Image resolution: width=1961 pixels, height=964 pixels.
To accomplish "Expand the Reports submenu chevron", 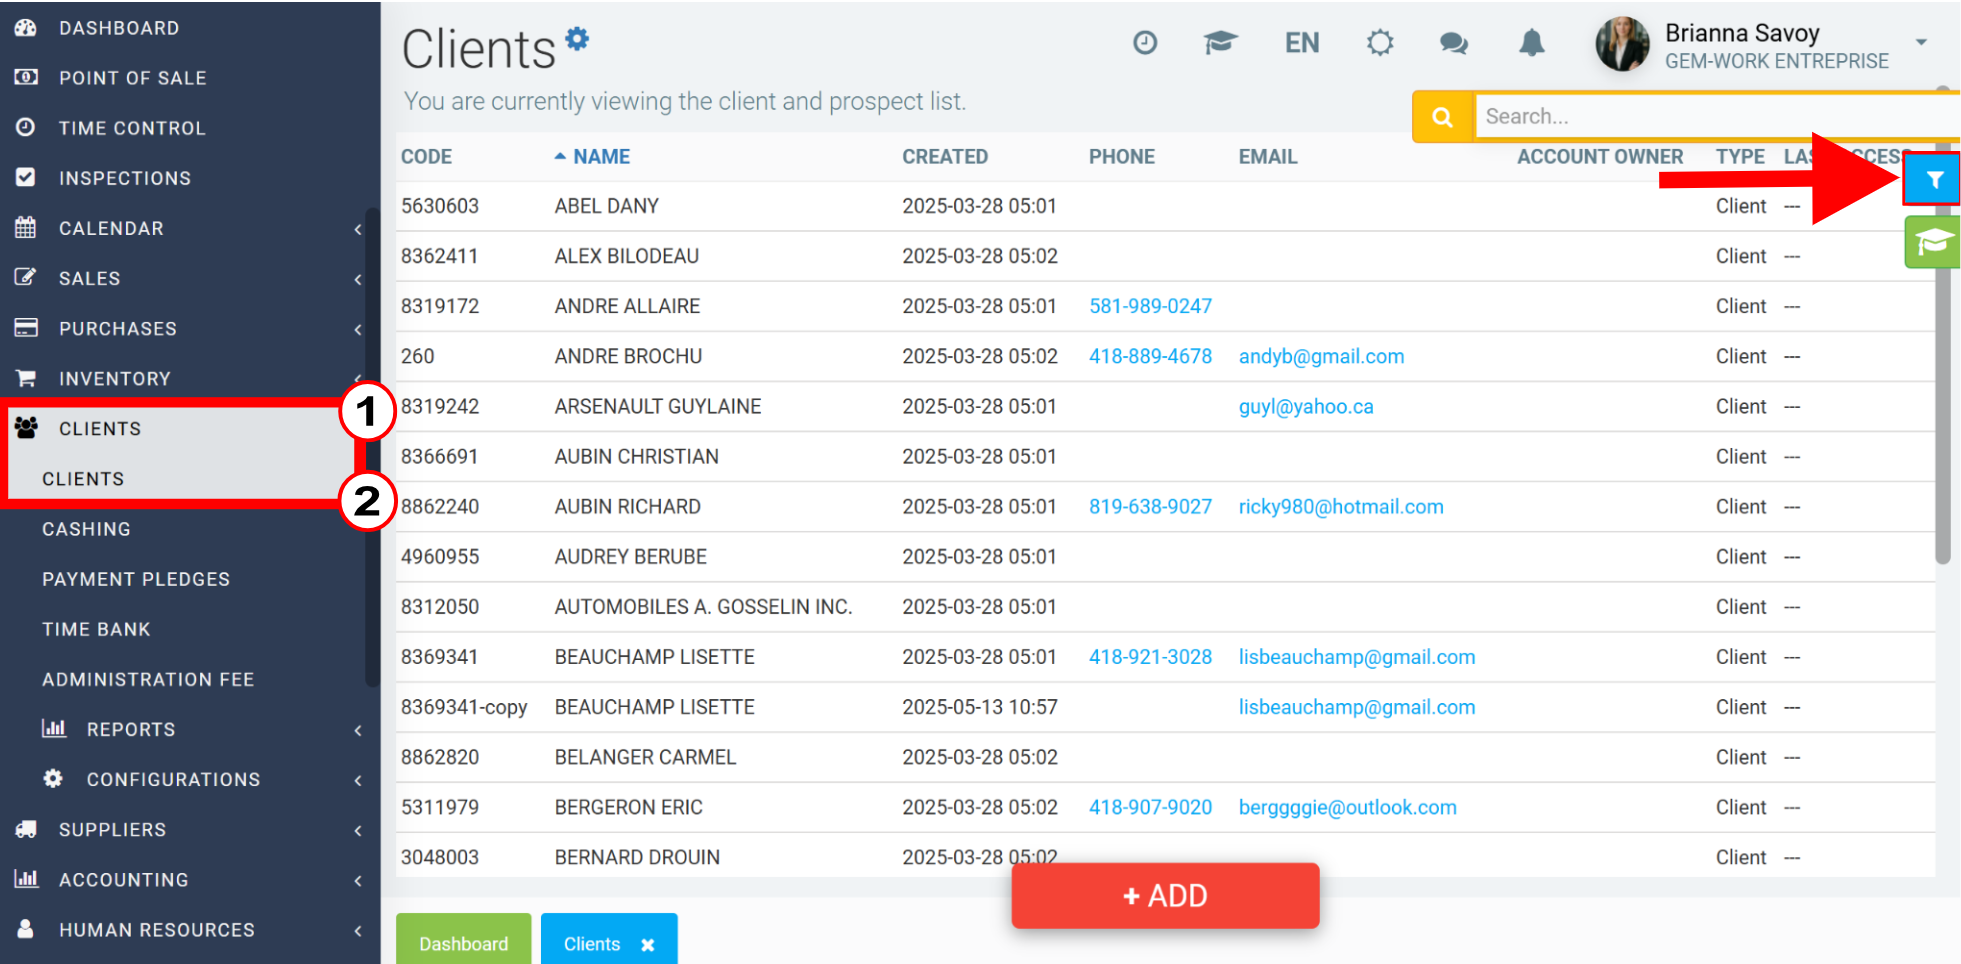I will coord(358,730).
